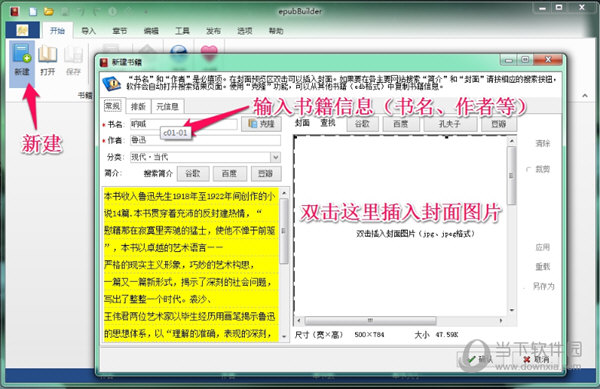Collapse the ribbon with the chevron arrow
The height and width of the screenshot is (389, 600).
tap(585, 96)
